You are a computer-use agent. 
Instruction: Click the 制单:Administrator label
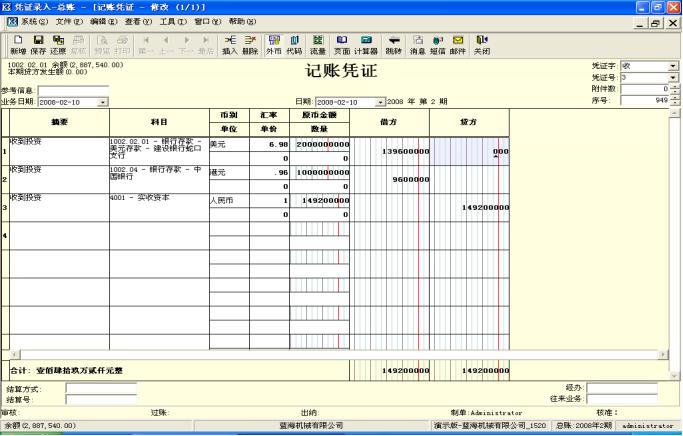click(487, 413)
